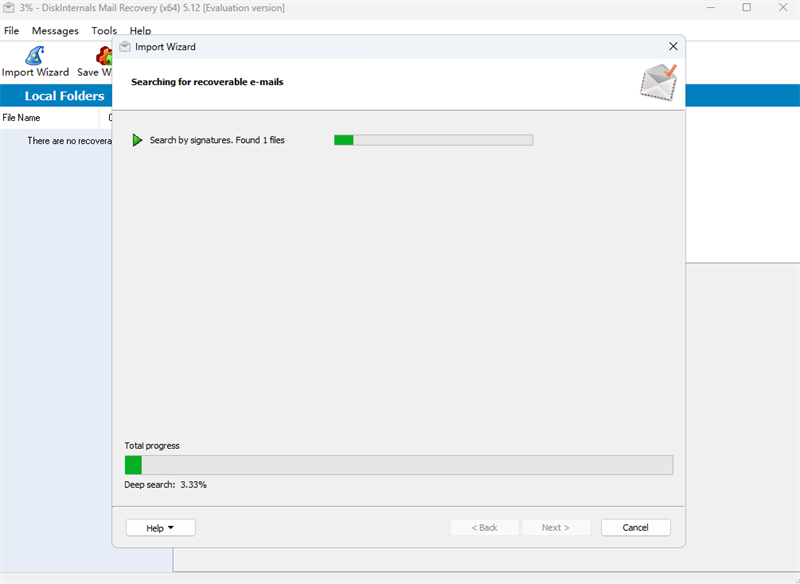Screen dimensions: 800x584
Task: Open the Tools menu
Action: click(104, 31)
